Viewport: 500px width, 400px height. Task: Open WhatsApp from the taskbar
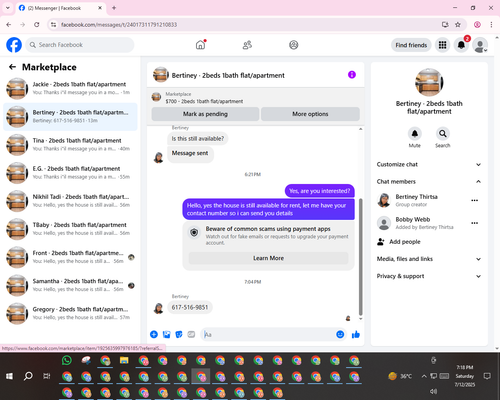pos(67,360)
